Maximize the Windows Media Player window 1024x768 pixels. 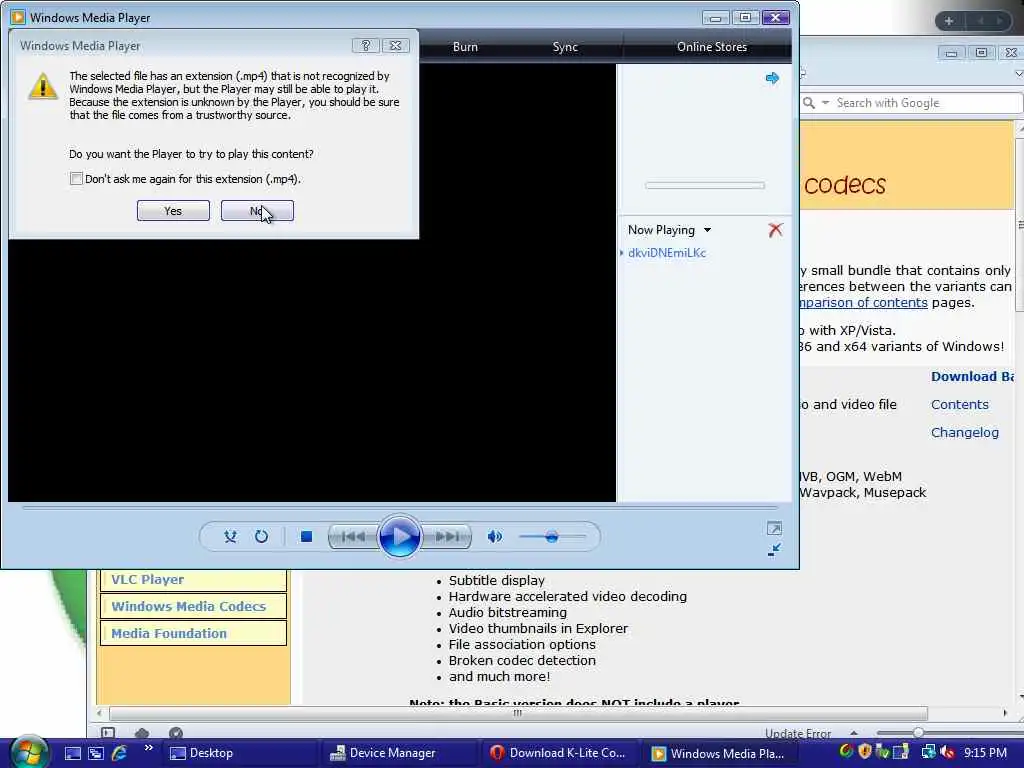coord(745,18)
